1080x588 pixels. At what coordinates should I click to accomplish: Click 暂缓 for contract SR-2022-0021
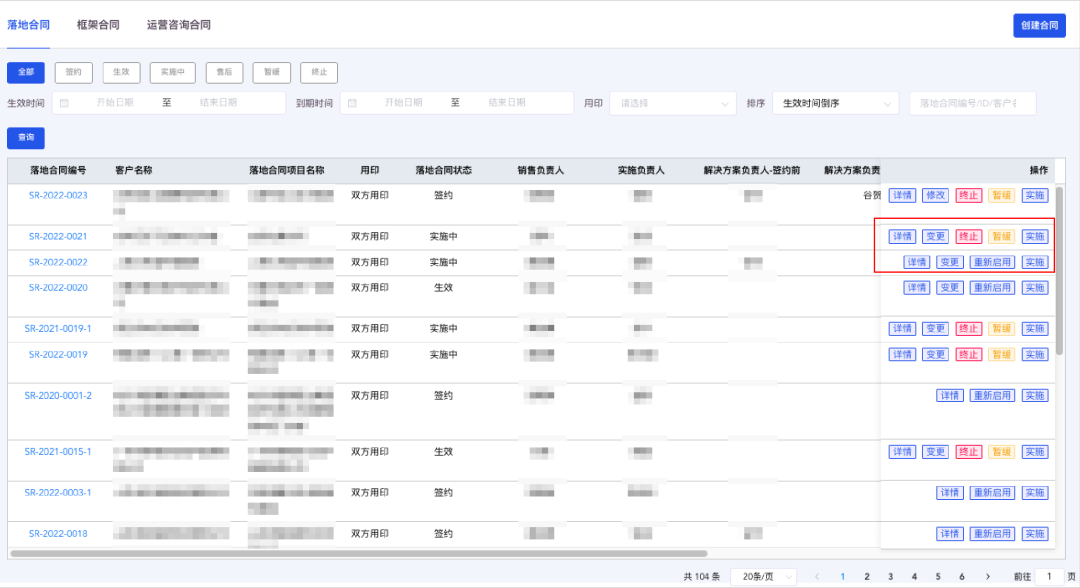pyautogui.click(x=1001, y=237)
